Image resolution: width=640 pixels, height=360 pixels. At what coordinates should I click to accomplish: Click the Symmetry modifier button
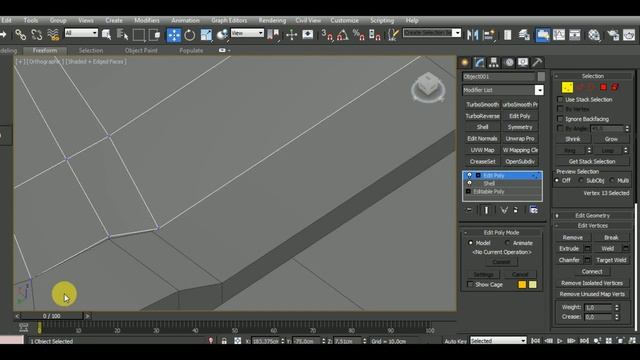[x=520, y=127]
